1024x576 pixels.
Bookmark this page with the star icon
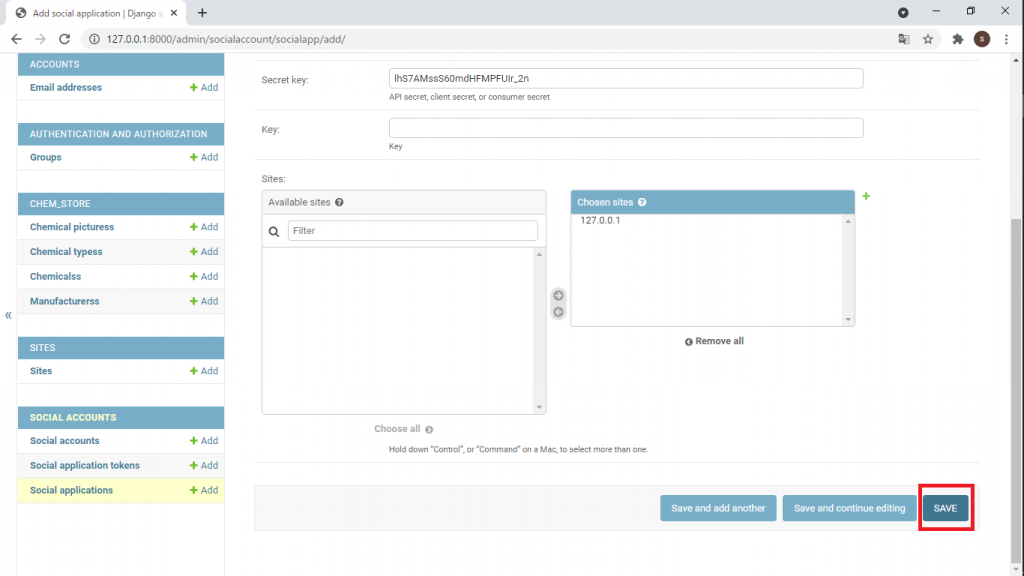point(928,39)
